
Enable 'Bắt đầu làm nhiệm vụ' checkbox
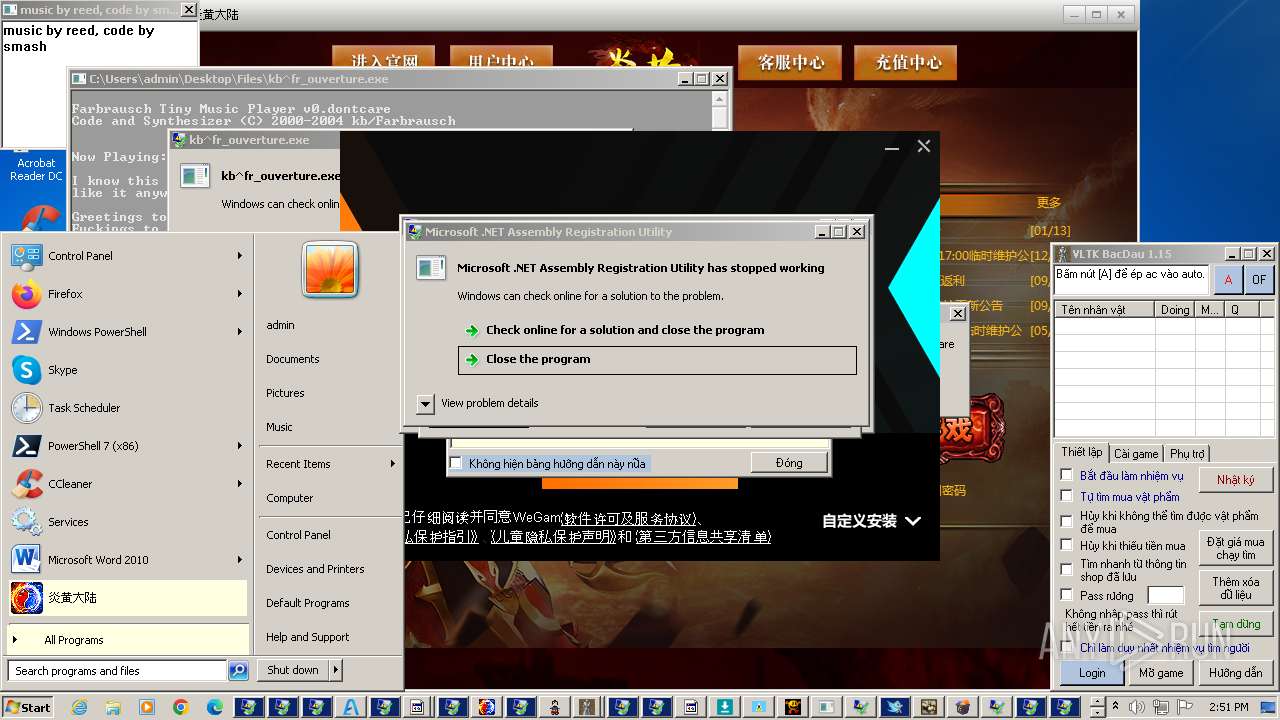(x=1067, y=475)
